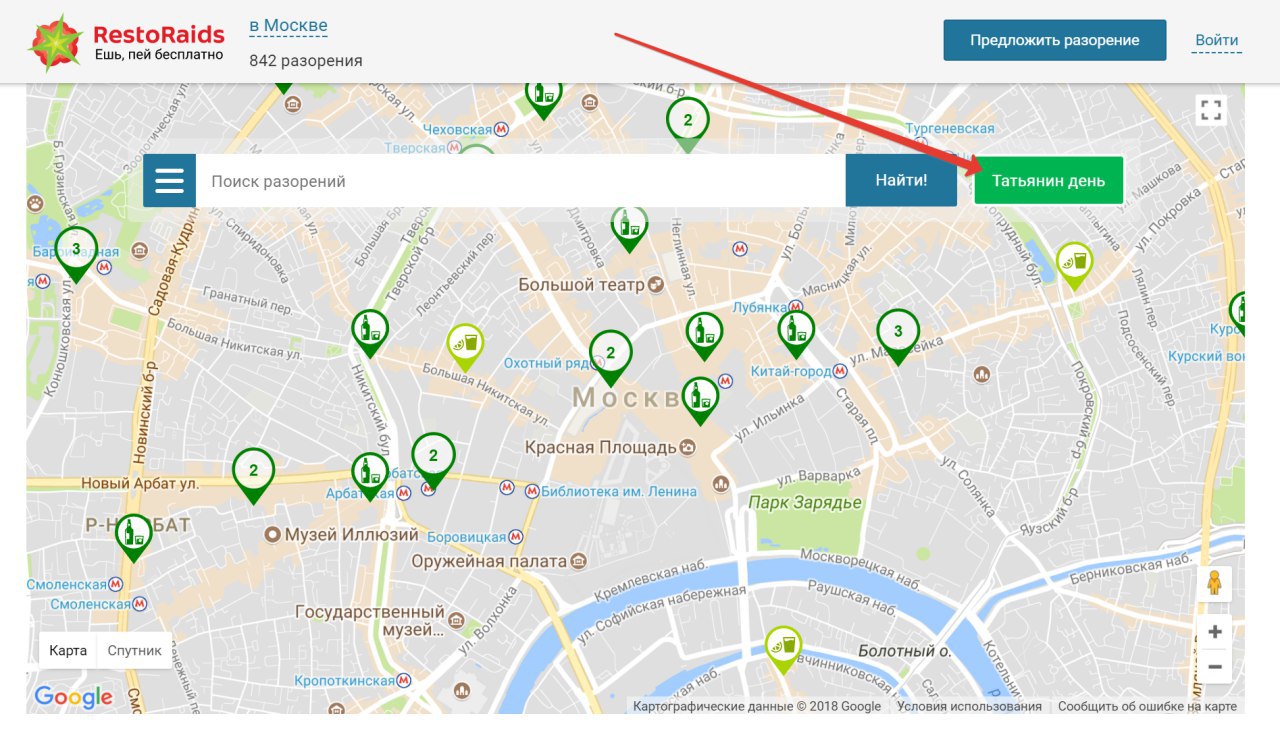
Task: Select bottle marker above Большой театр
Action: coord(629,229)
